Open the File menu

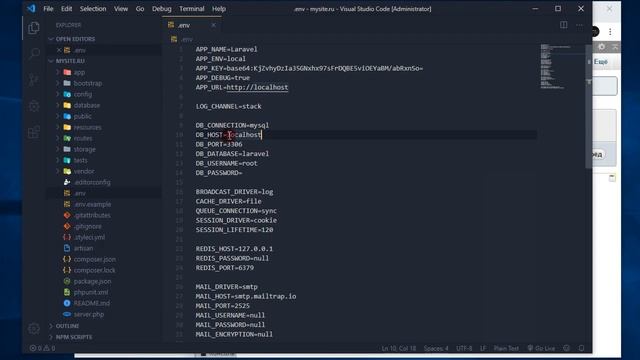pyautogui.click(x=48, y=9)
